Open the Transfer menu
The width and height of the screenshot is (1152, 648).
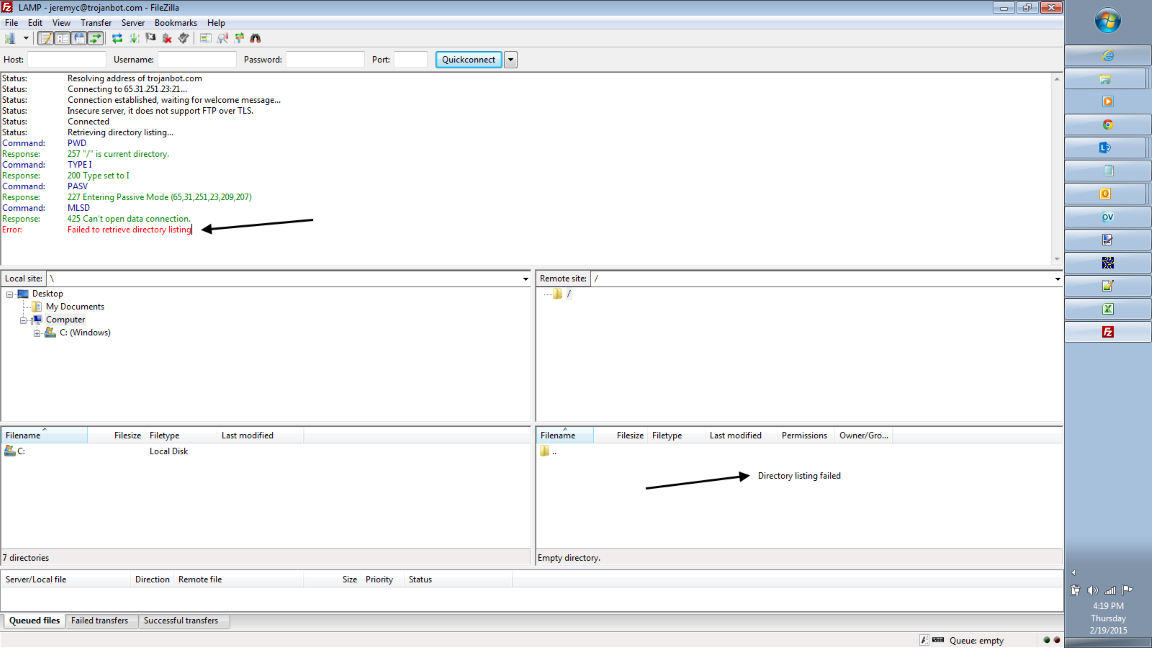click(x=96, y=23)
